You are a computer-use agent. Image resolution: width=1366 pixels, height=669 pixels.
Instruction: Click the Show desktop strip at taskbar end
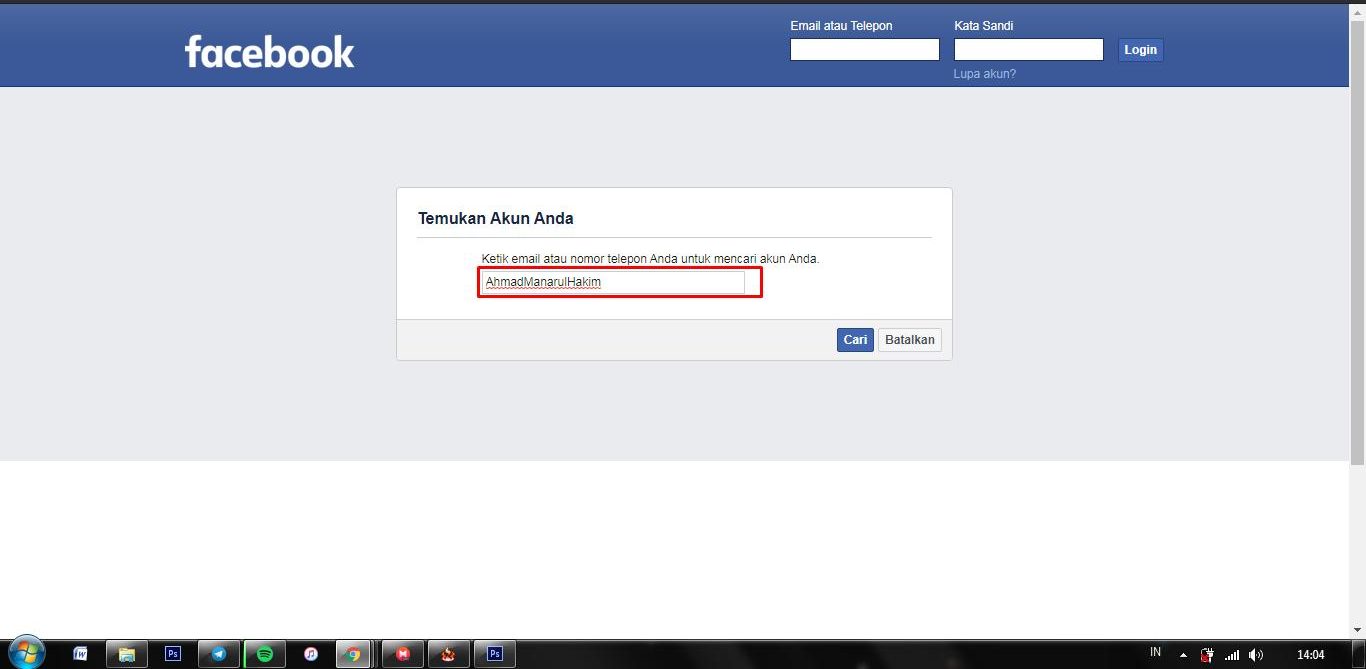pyautogui.click(x=1359, y=654)
